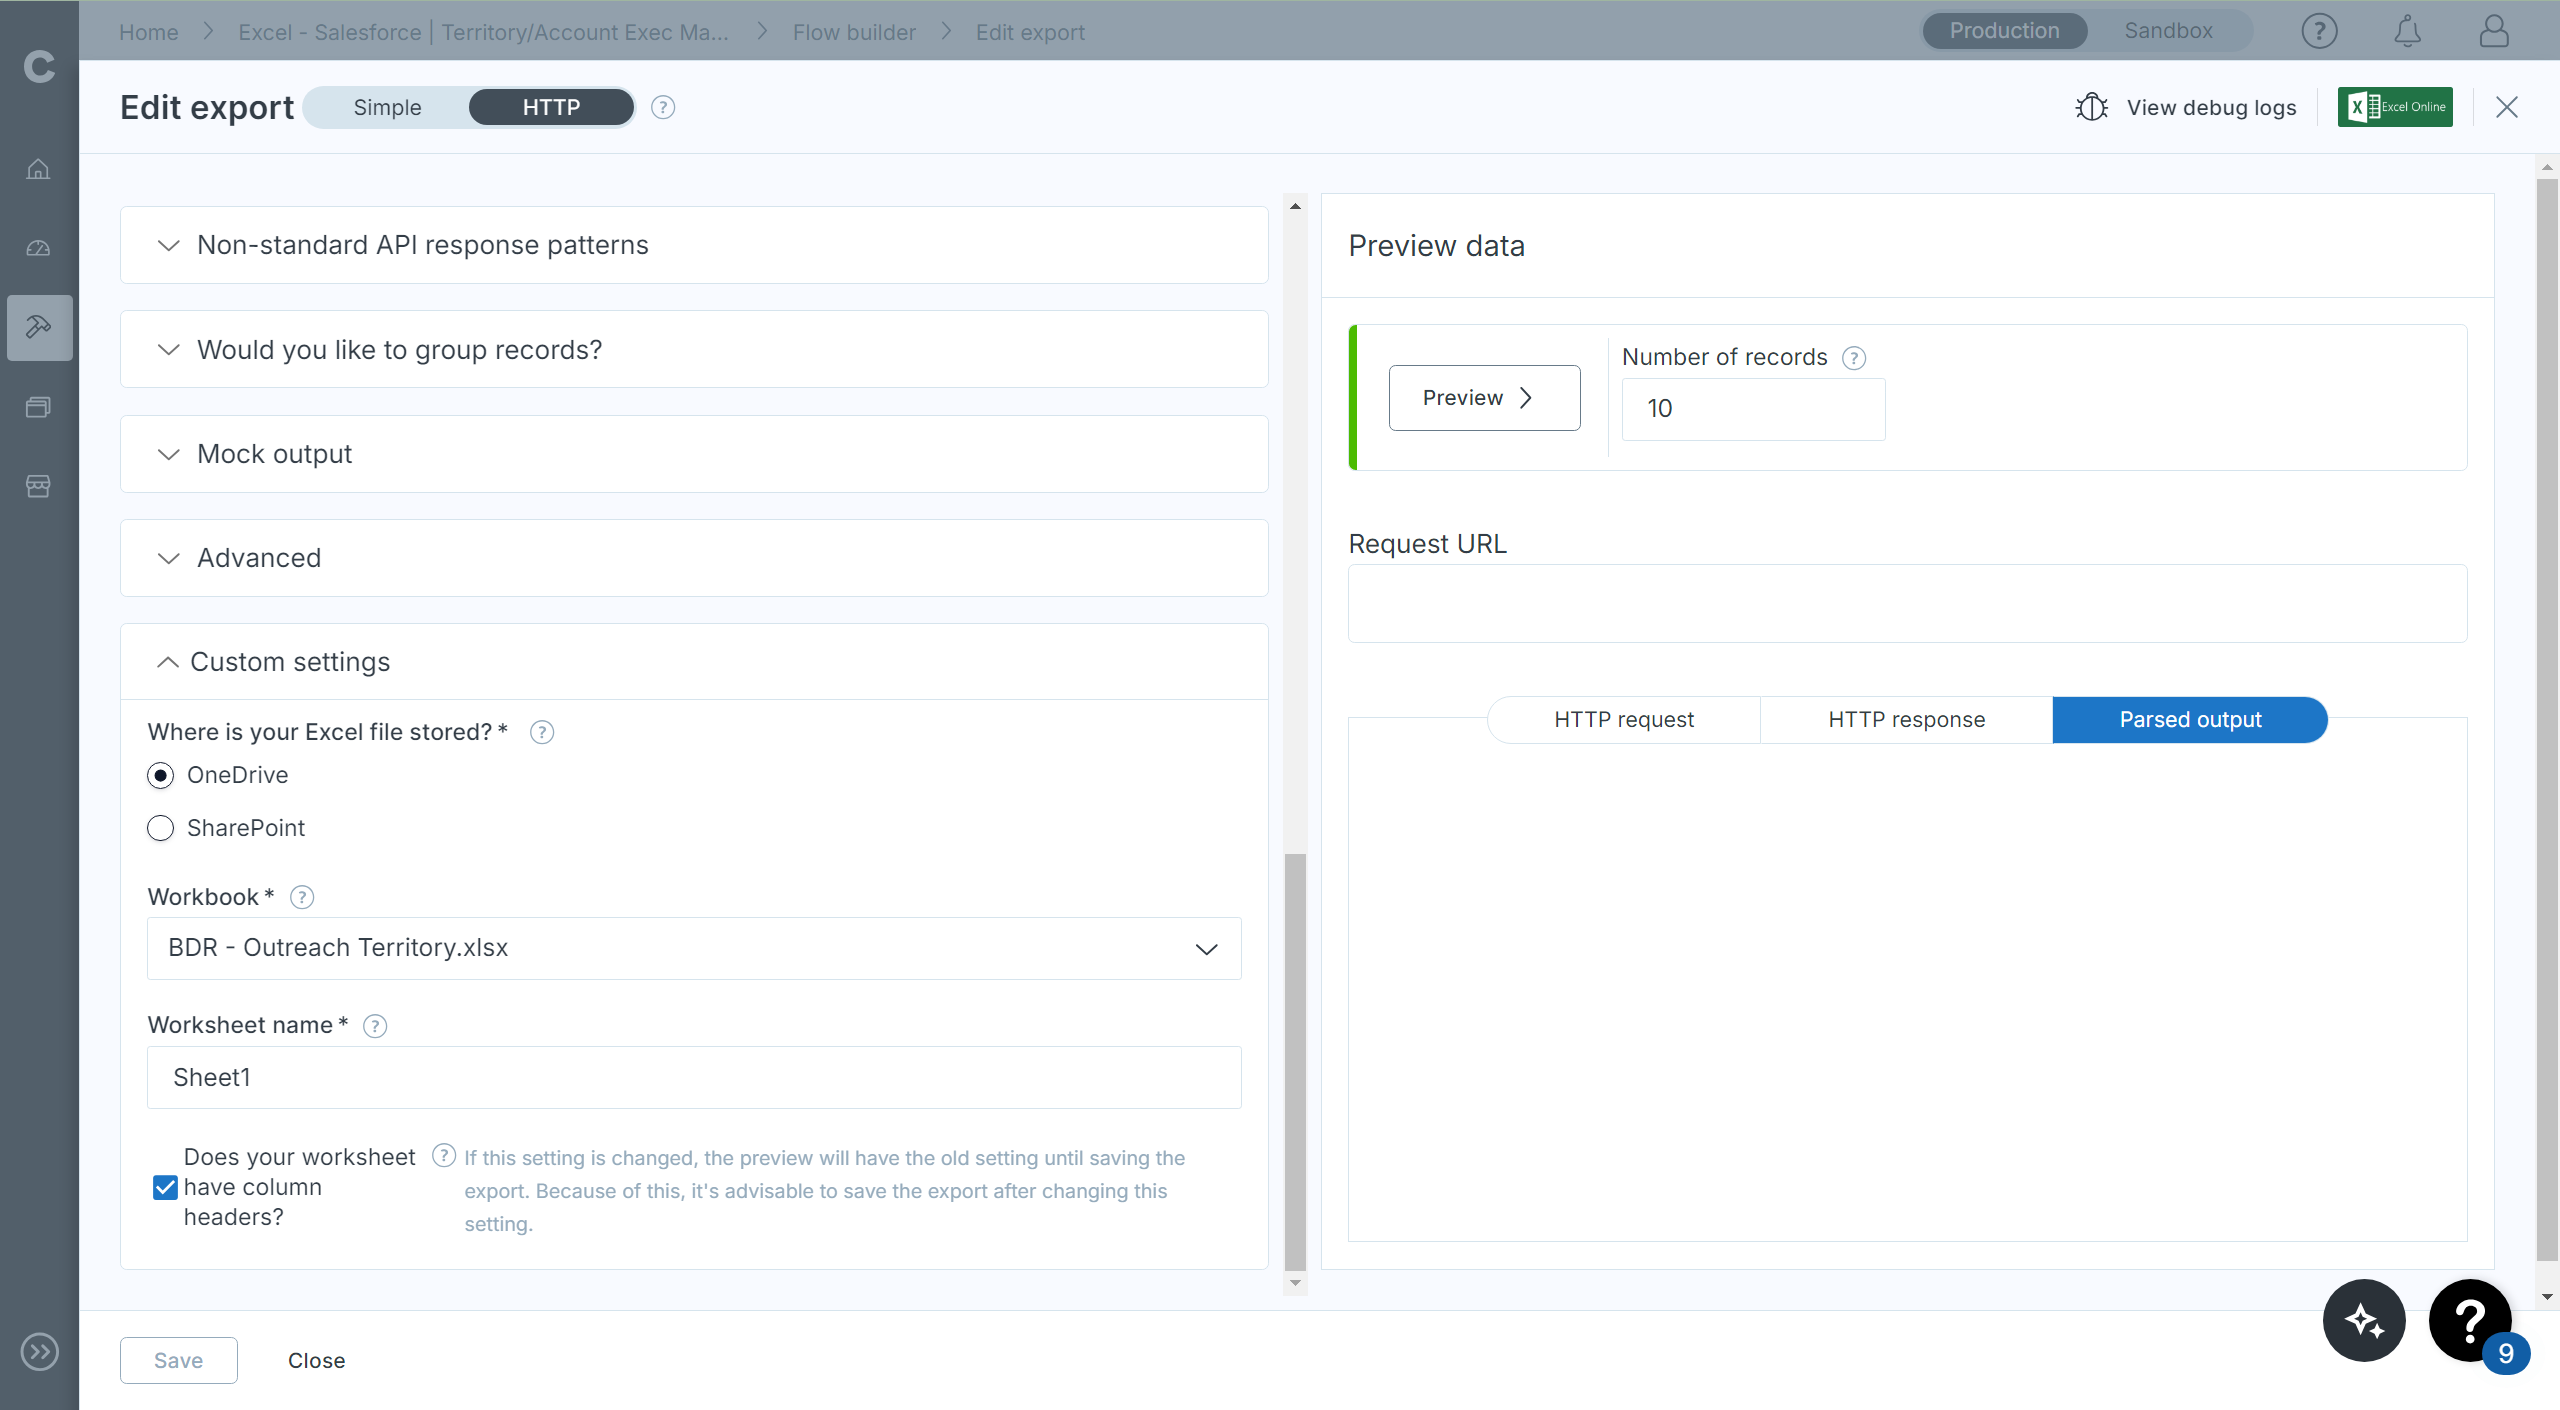Viewport: 2560px width, 1410px height.
Task: Click the Number of records input
Action: (1753, 409)
